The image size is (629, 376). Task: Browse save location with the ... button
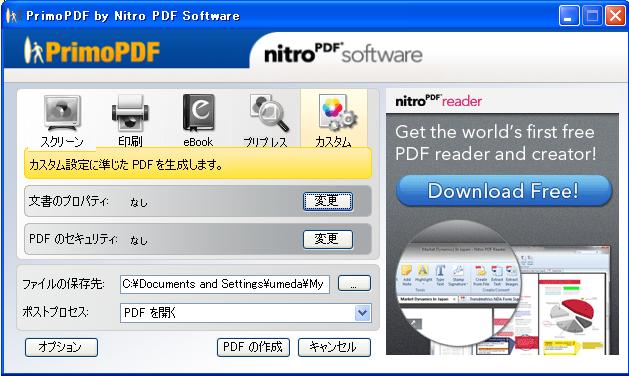pyautogui.click(x=354, y=283)
